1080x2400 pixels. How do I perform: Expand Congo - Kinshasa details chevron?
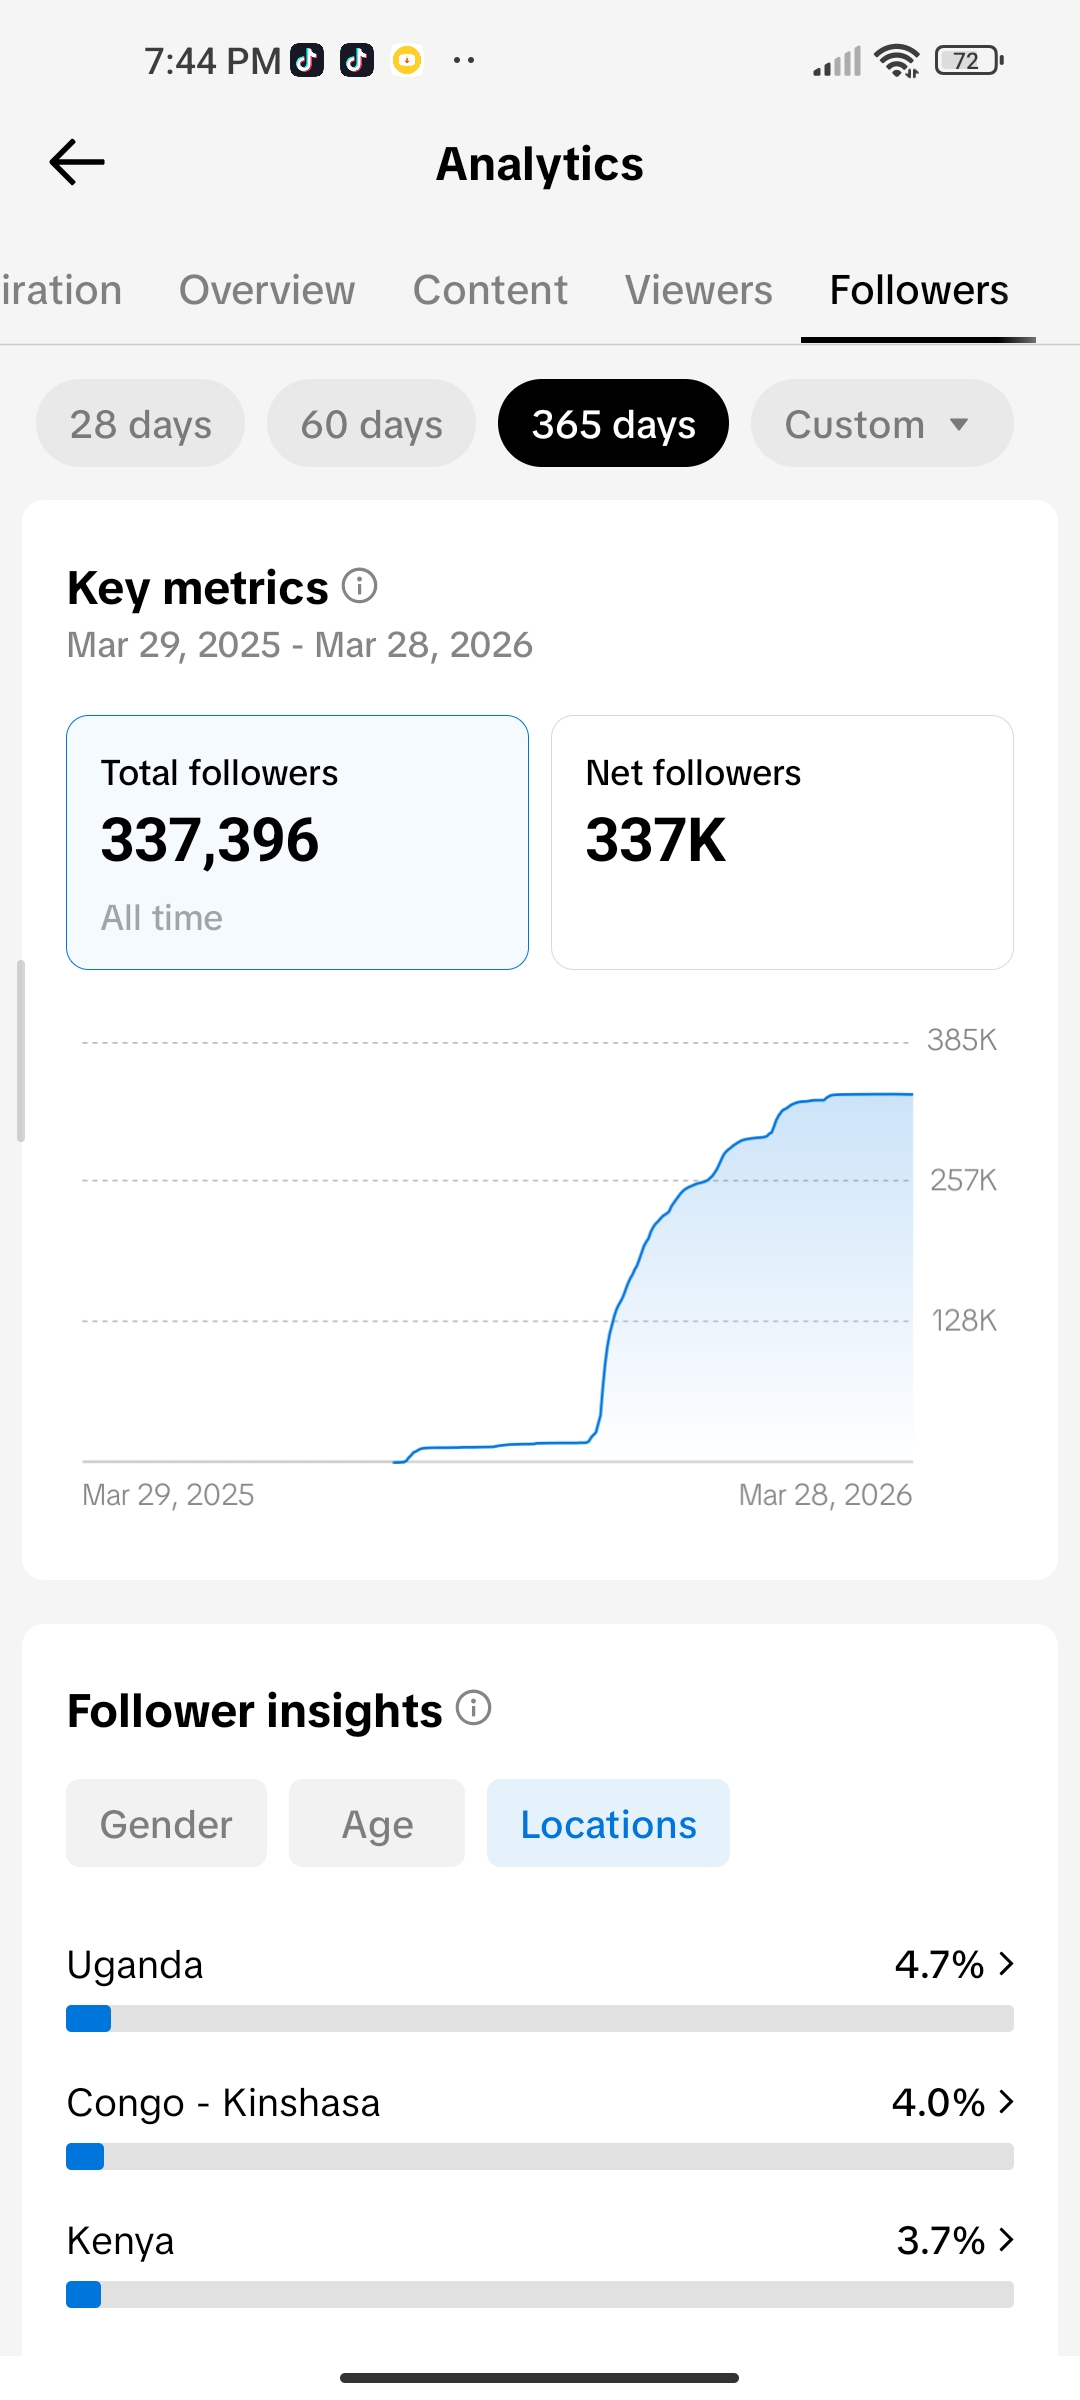(1006, 2102)
